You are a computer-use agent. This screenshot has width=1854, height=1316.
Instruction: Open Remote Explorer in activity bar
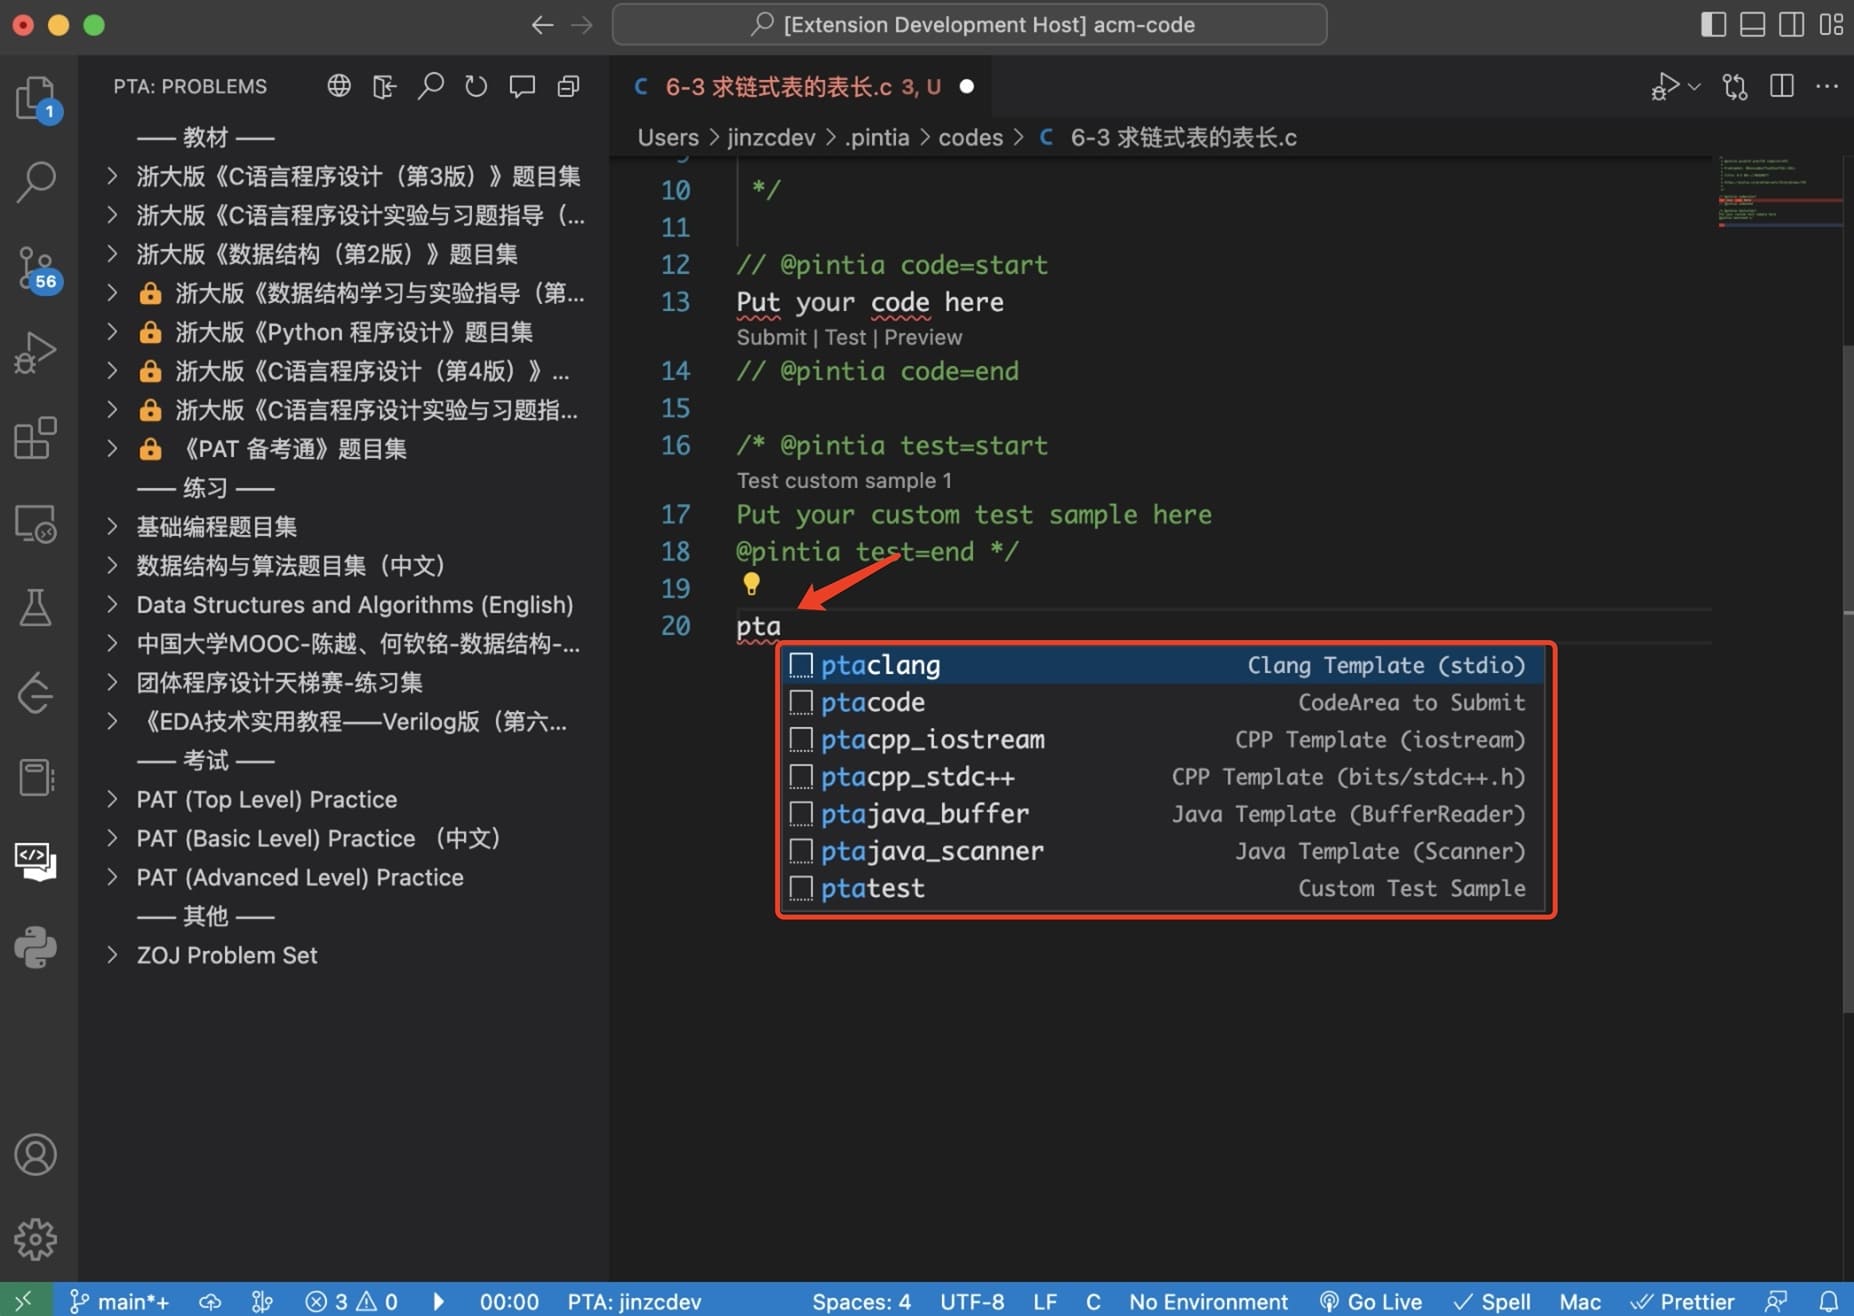coord(36,523)
